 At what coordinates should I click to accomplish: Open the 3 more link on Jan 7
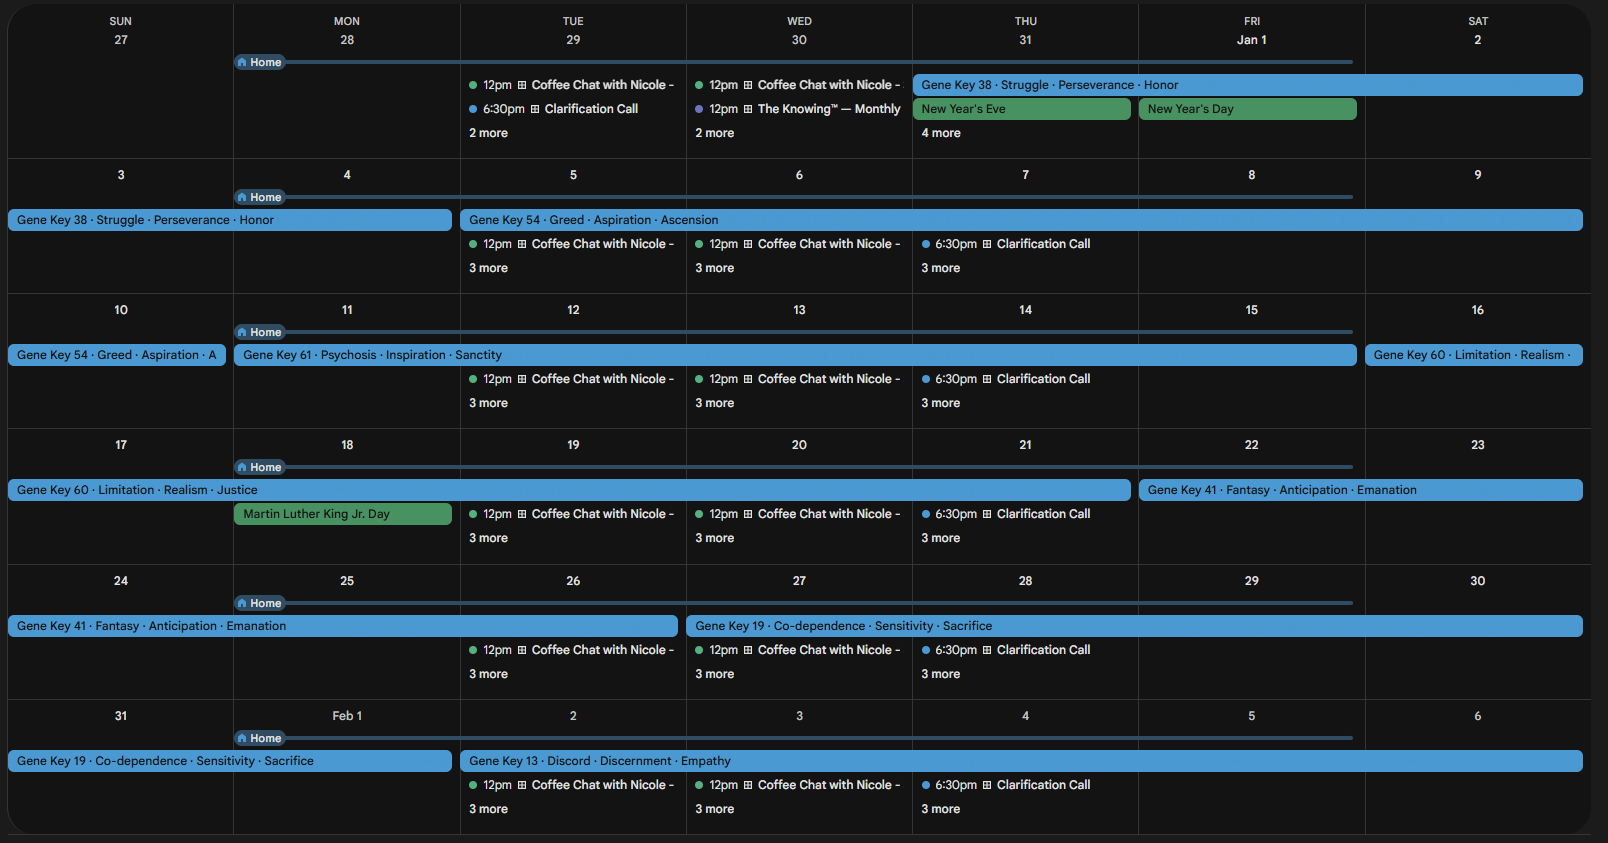[941, 268]
